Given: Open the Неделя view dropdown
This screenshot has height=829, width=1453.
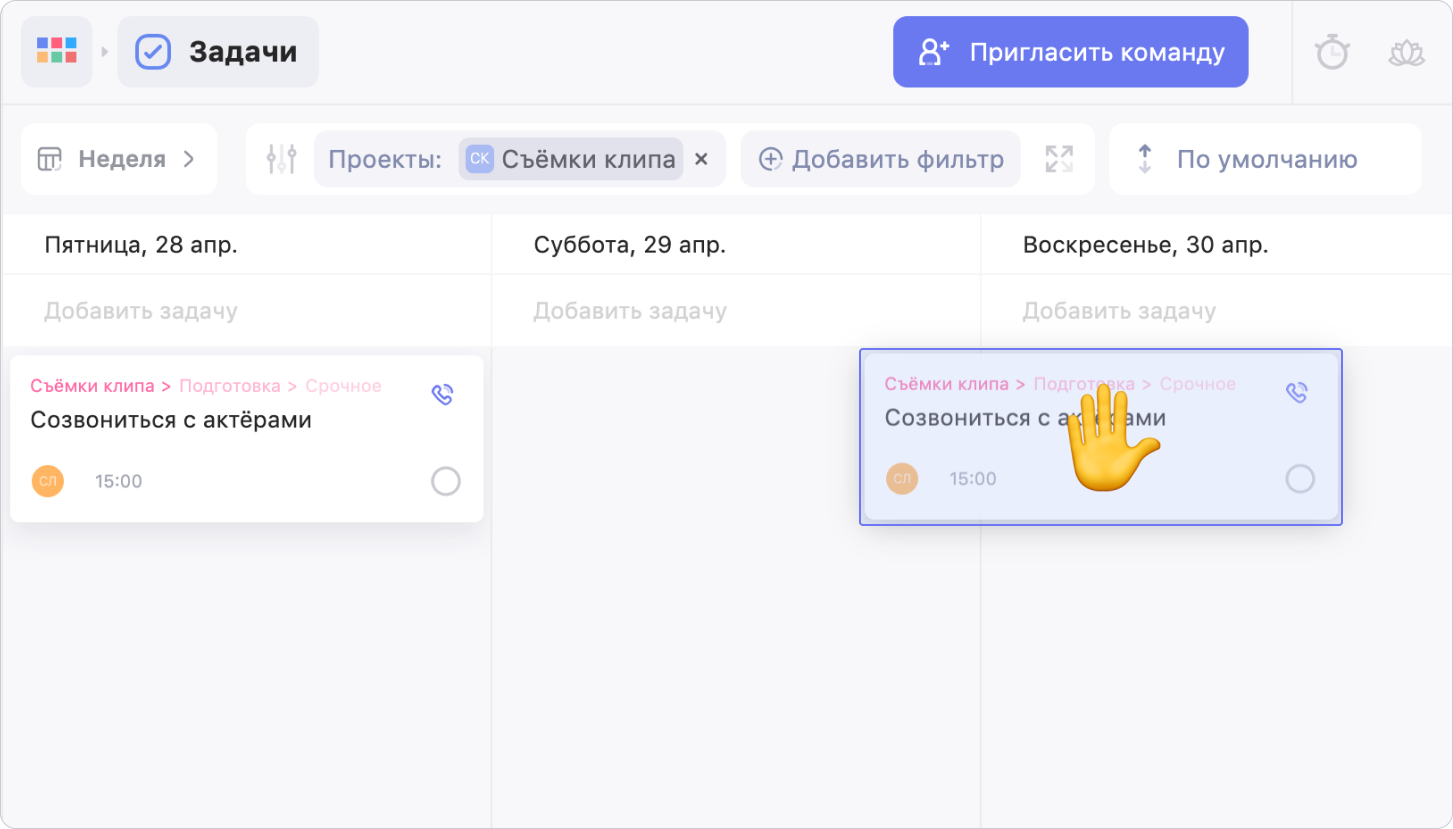Looking at the screenshot, I should coord(119,159).
